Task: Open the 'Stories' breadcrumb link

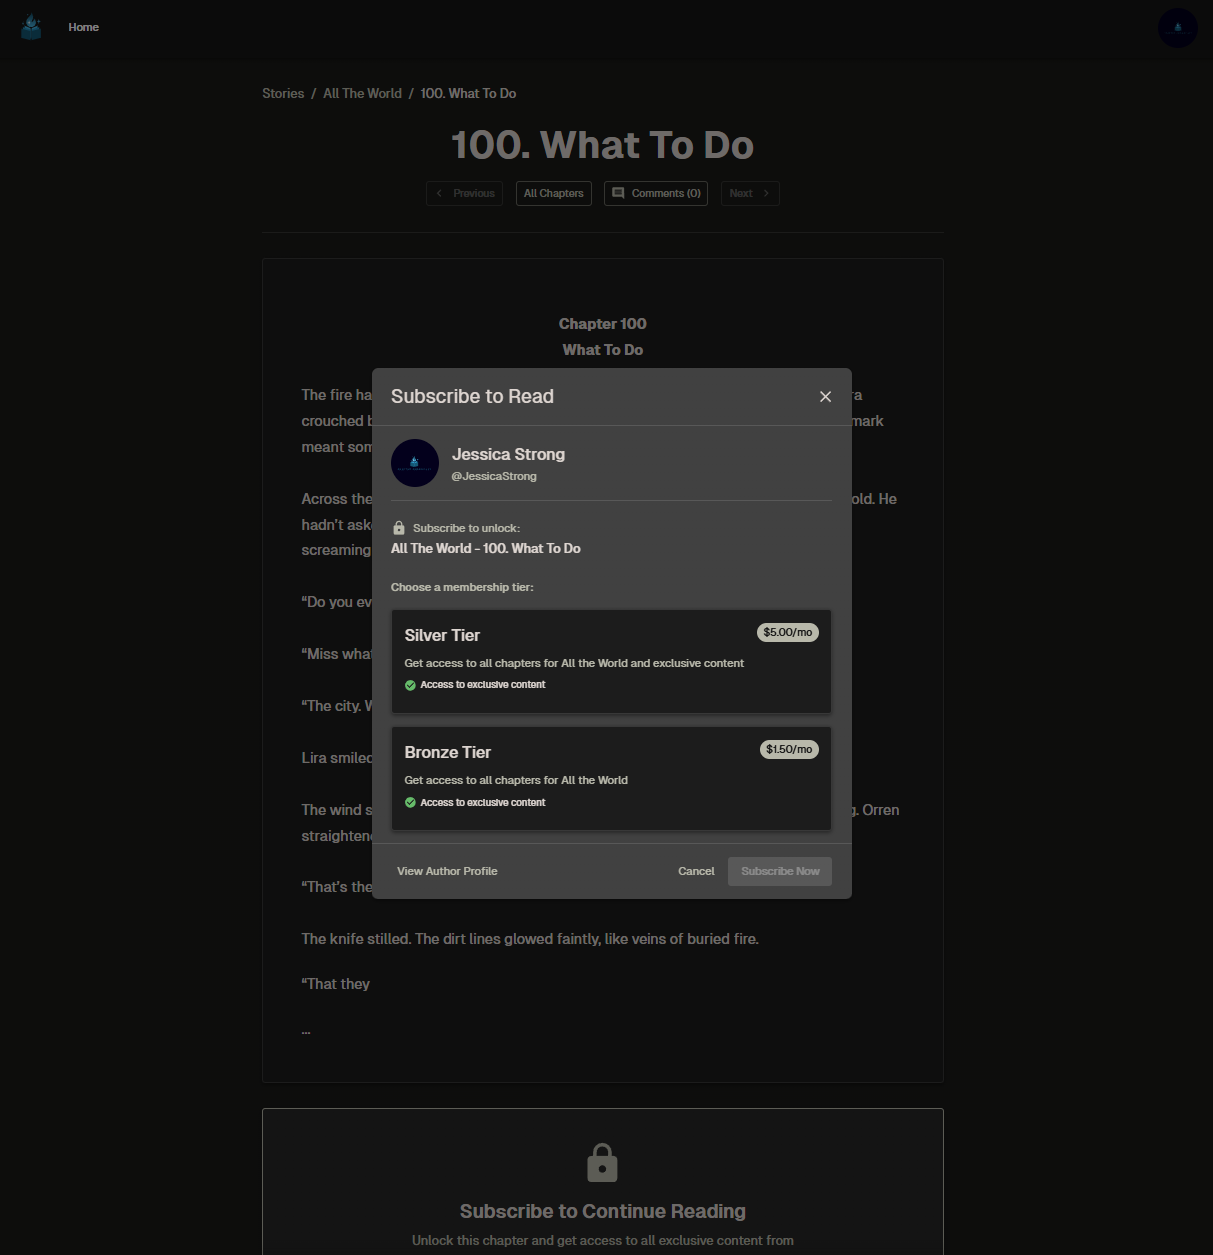Action: tap(283, 93)
